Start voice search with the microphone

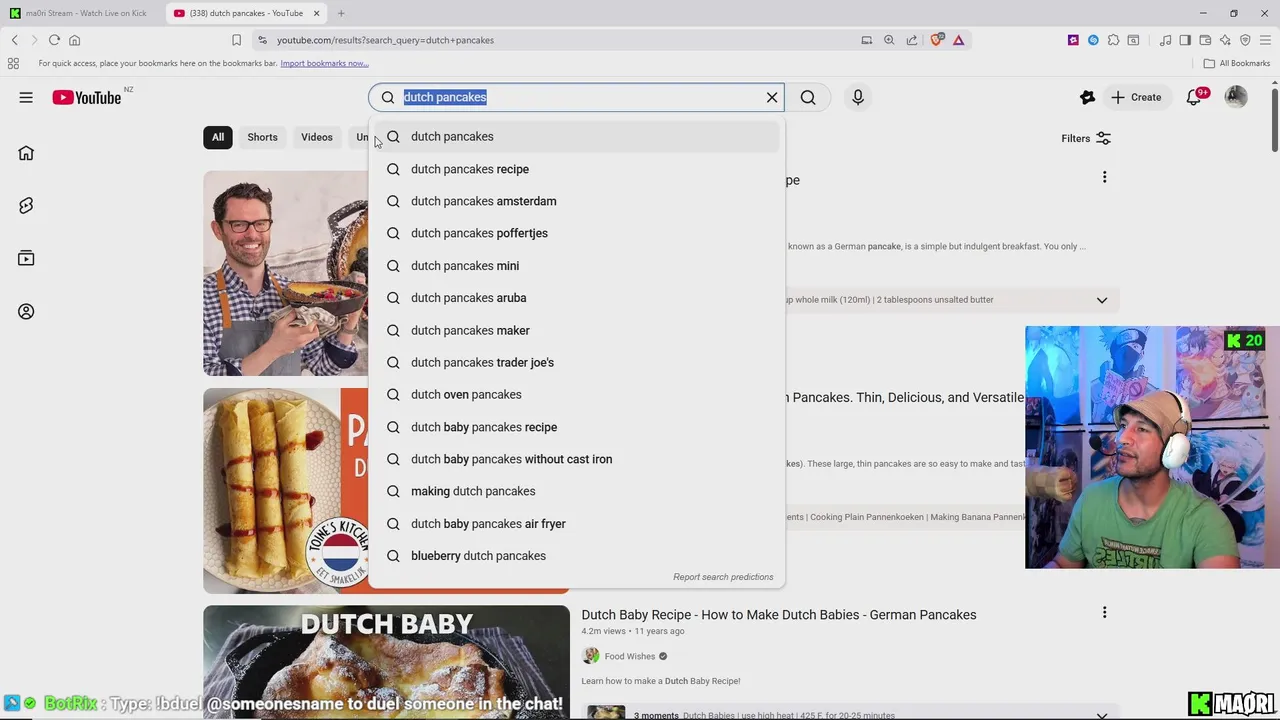[x=858, y=97]
